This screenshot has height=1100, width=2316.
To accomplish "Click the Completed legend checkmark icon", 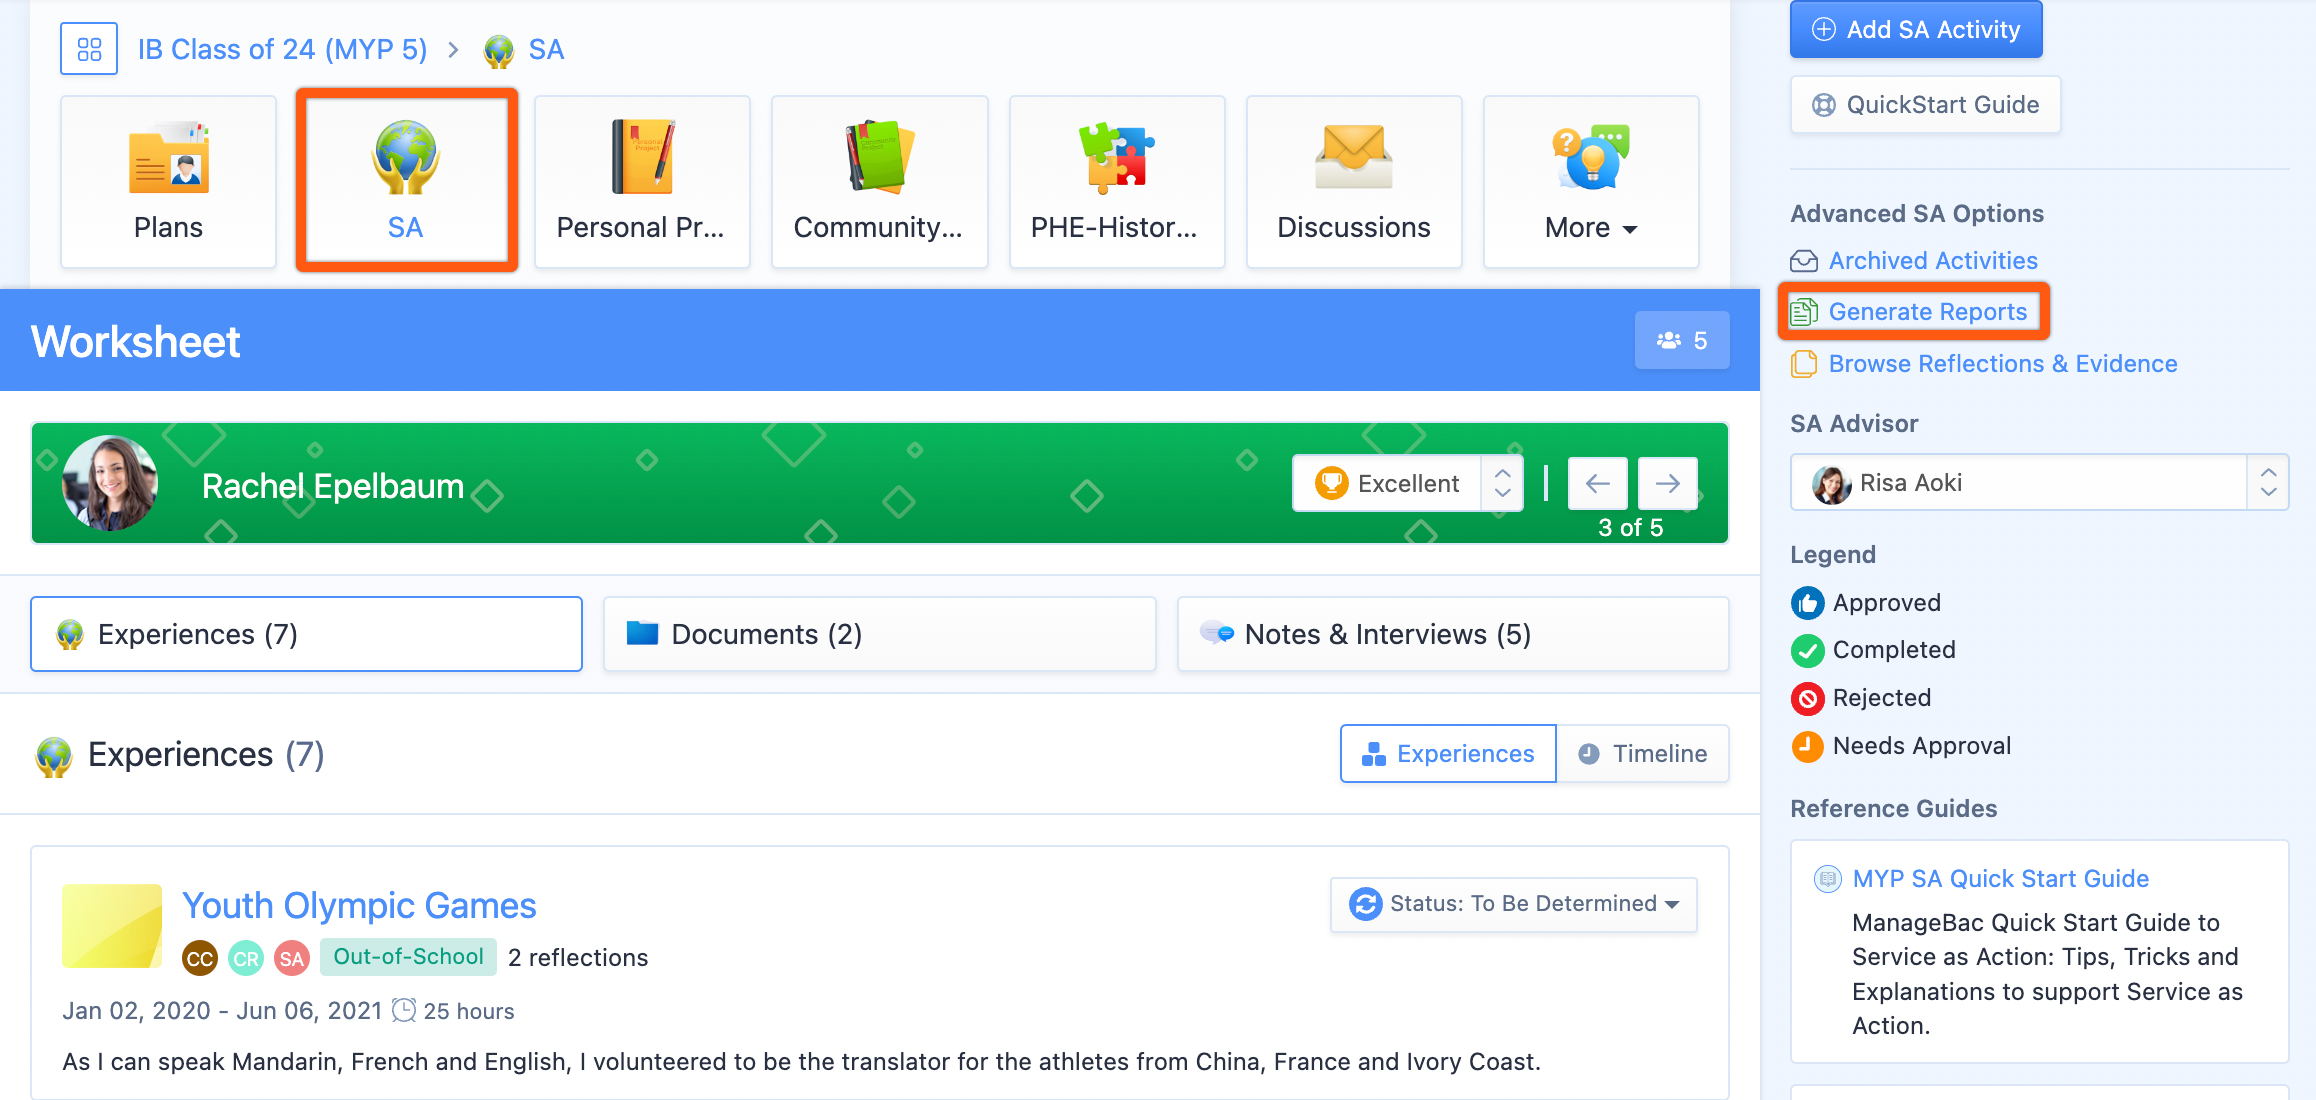I will 1807,651.
